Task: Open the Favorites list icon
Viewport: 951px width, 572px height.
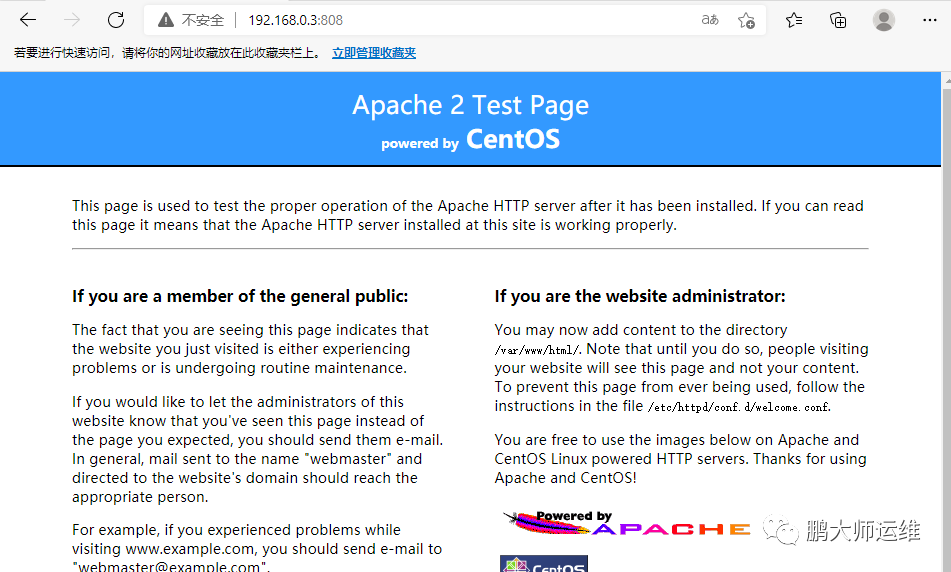Action: pos(794,20)
